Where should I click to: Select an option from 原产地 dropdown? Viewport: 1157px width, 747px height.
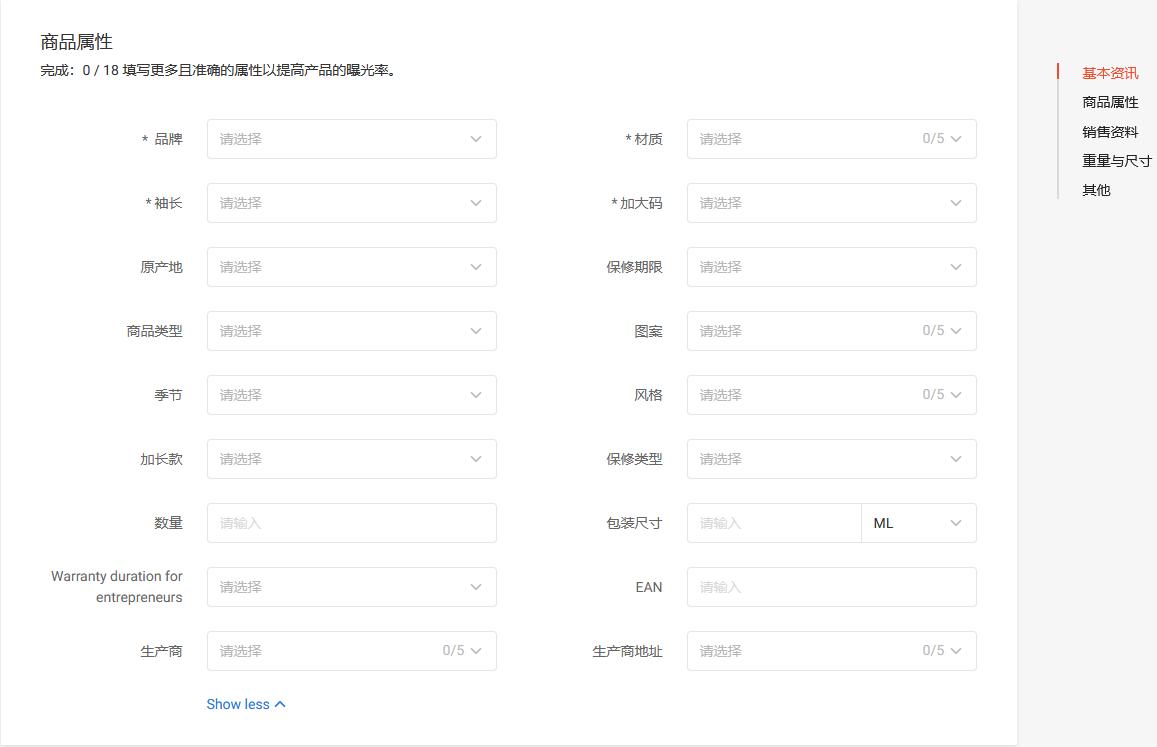pos(351,267)
